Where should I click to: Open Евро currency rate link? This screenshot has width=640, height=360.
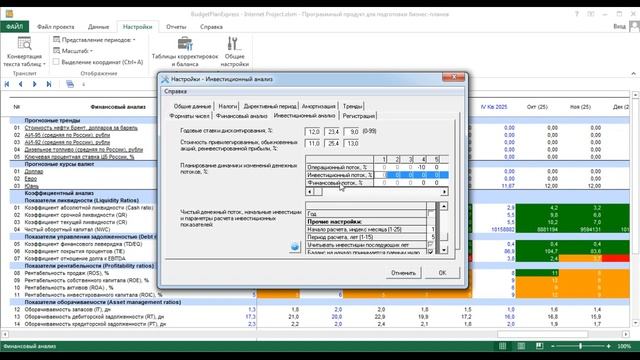click(31, 179)
